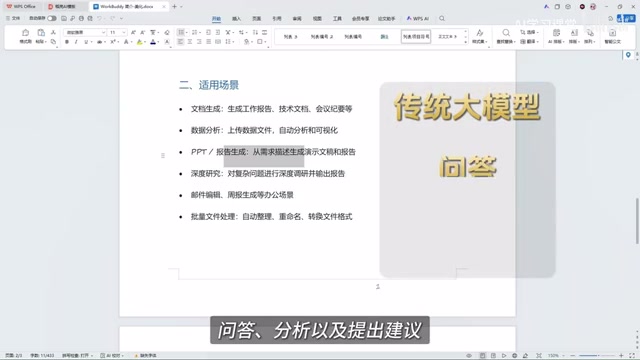Click the bulleted list icon
This screenshot has width=640, height=360.
(181, 32)
